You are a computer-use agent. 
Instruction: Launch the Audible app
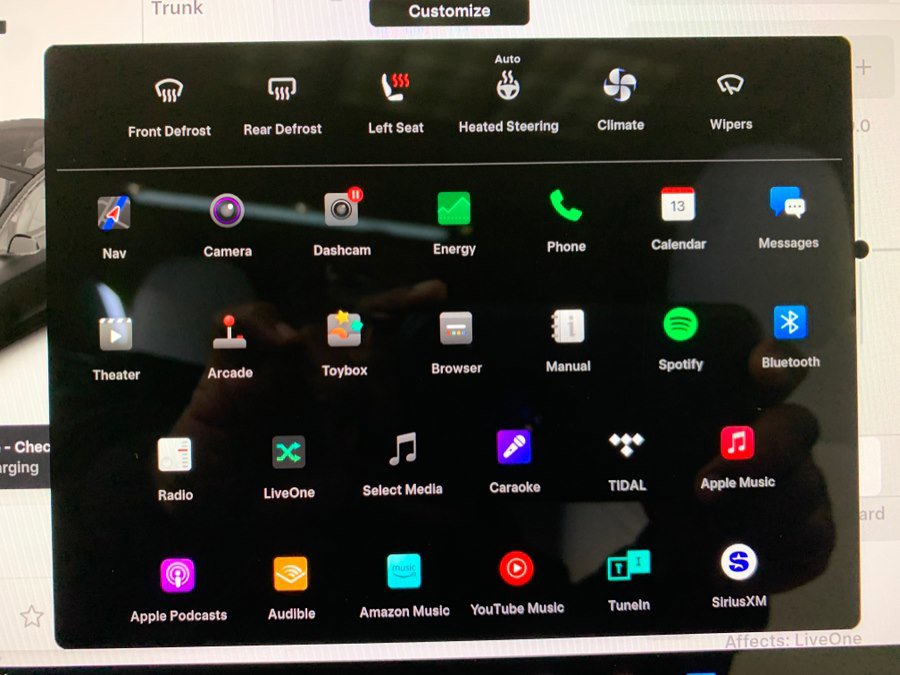[290, 573]
